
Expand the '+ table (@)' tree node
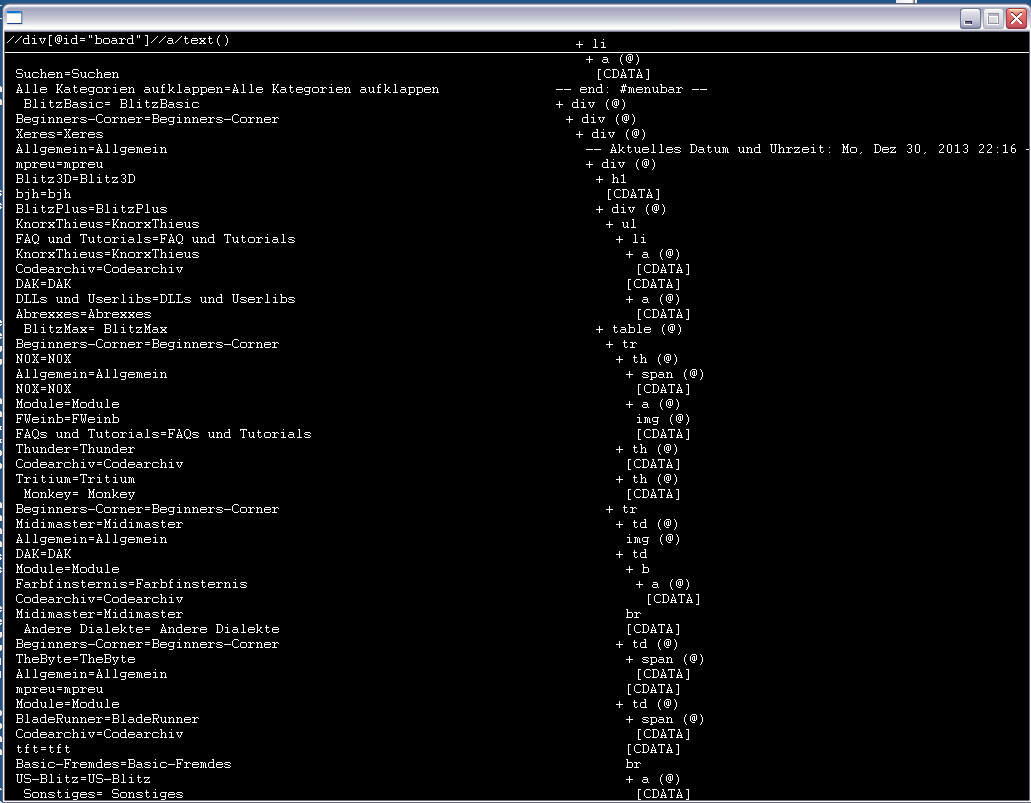638,329
